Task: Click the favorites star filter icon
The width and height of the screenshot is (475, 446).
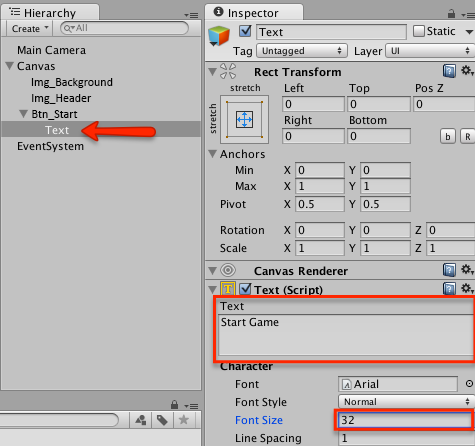Action: [x=184, y=420]
